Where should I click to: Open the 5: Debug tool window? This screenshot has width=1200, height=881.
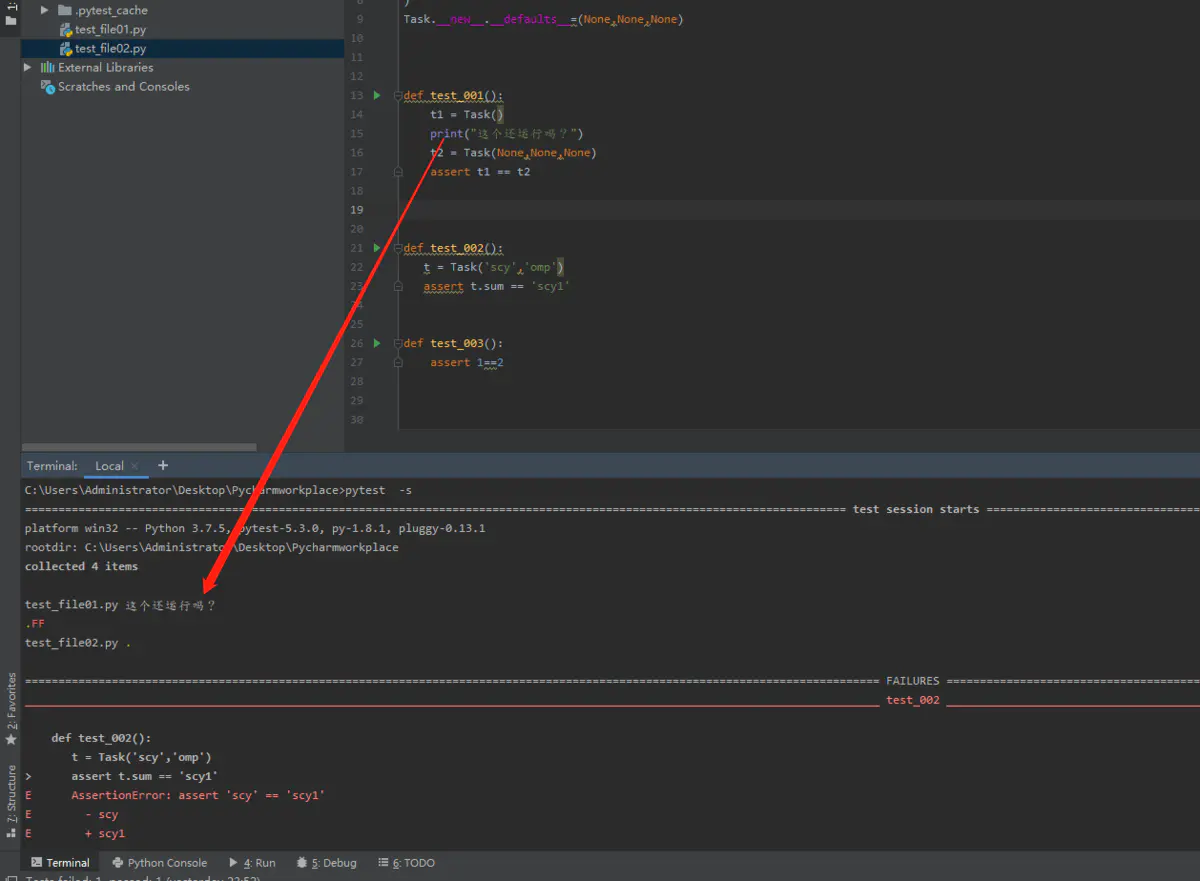coord(326,862)
